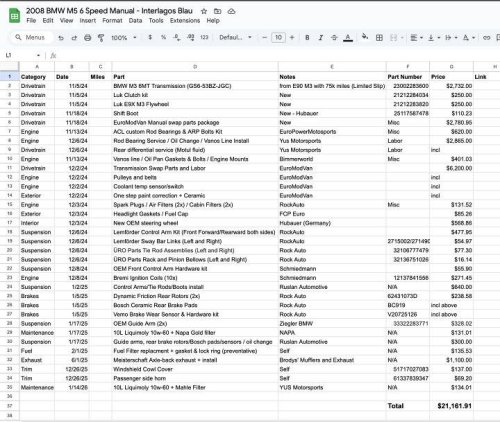Open the File menu
Screen dimensions: 500x422
pyautogui.click(x=31, y=21)
